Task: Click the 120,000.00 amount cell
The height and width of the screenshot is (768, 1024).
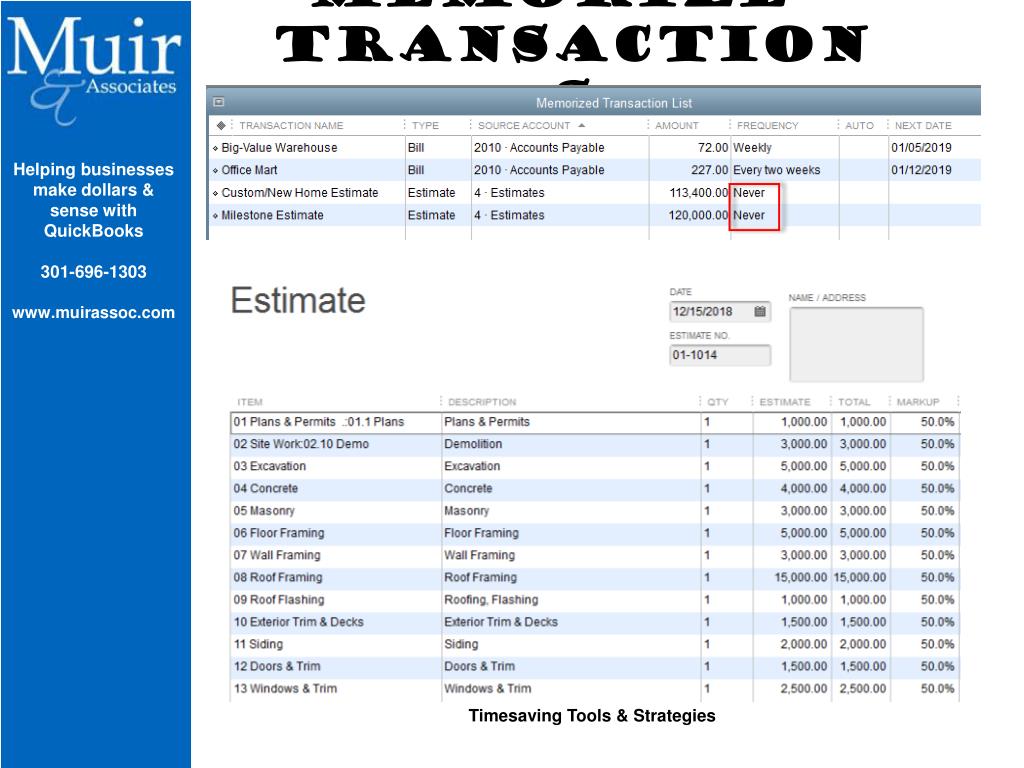Action: [690, 215]
